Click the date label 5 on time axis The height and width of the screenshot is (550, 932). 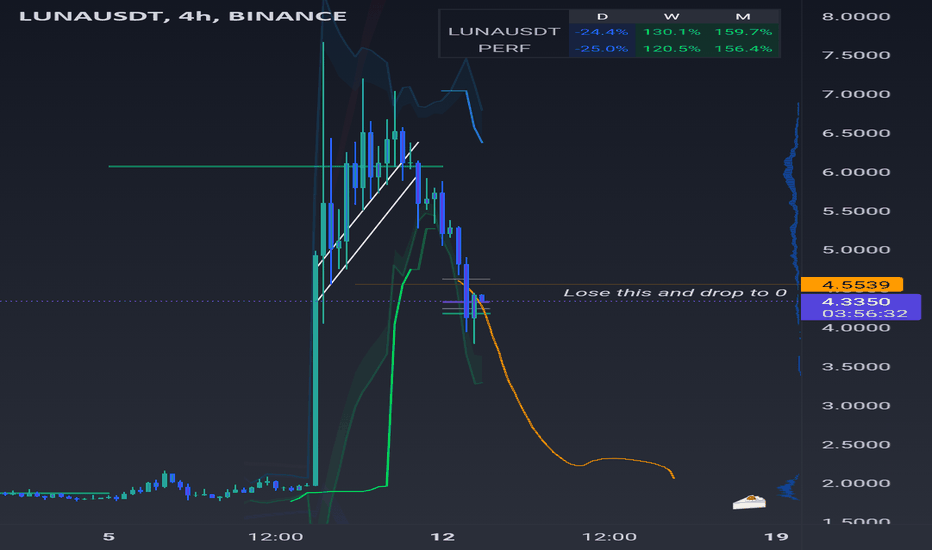pos(108,537)
